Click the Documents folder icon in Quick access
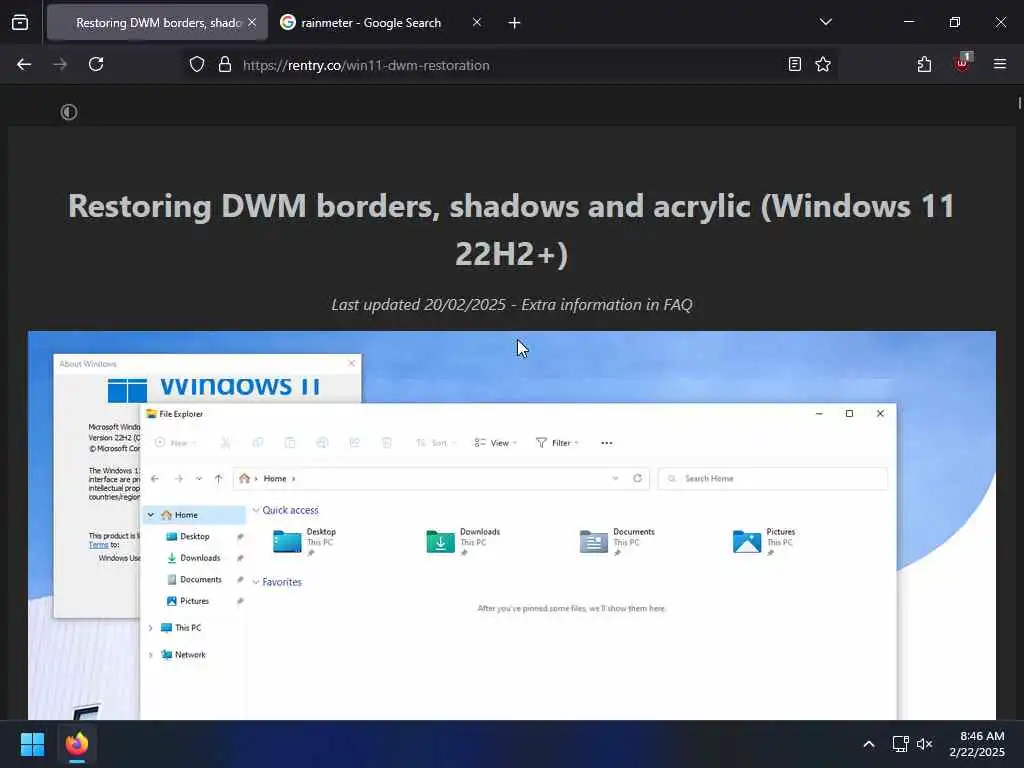The image size is (1024, 768). pos(594,541)
